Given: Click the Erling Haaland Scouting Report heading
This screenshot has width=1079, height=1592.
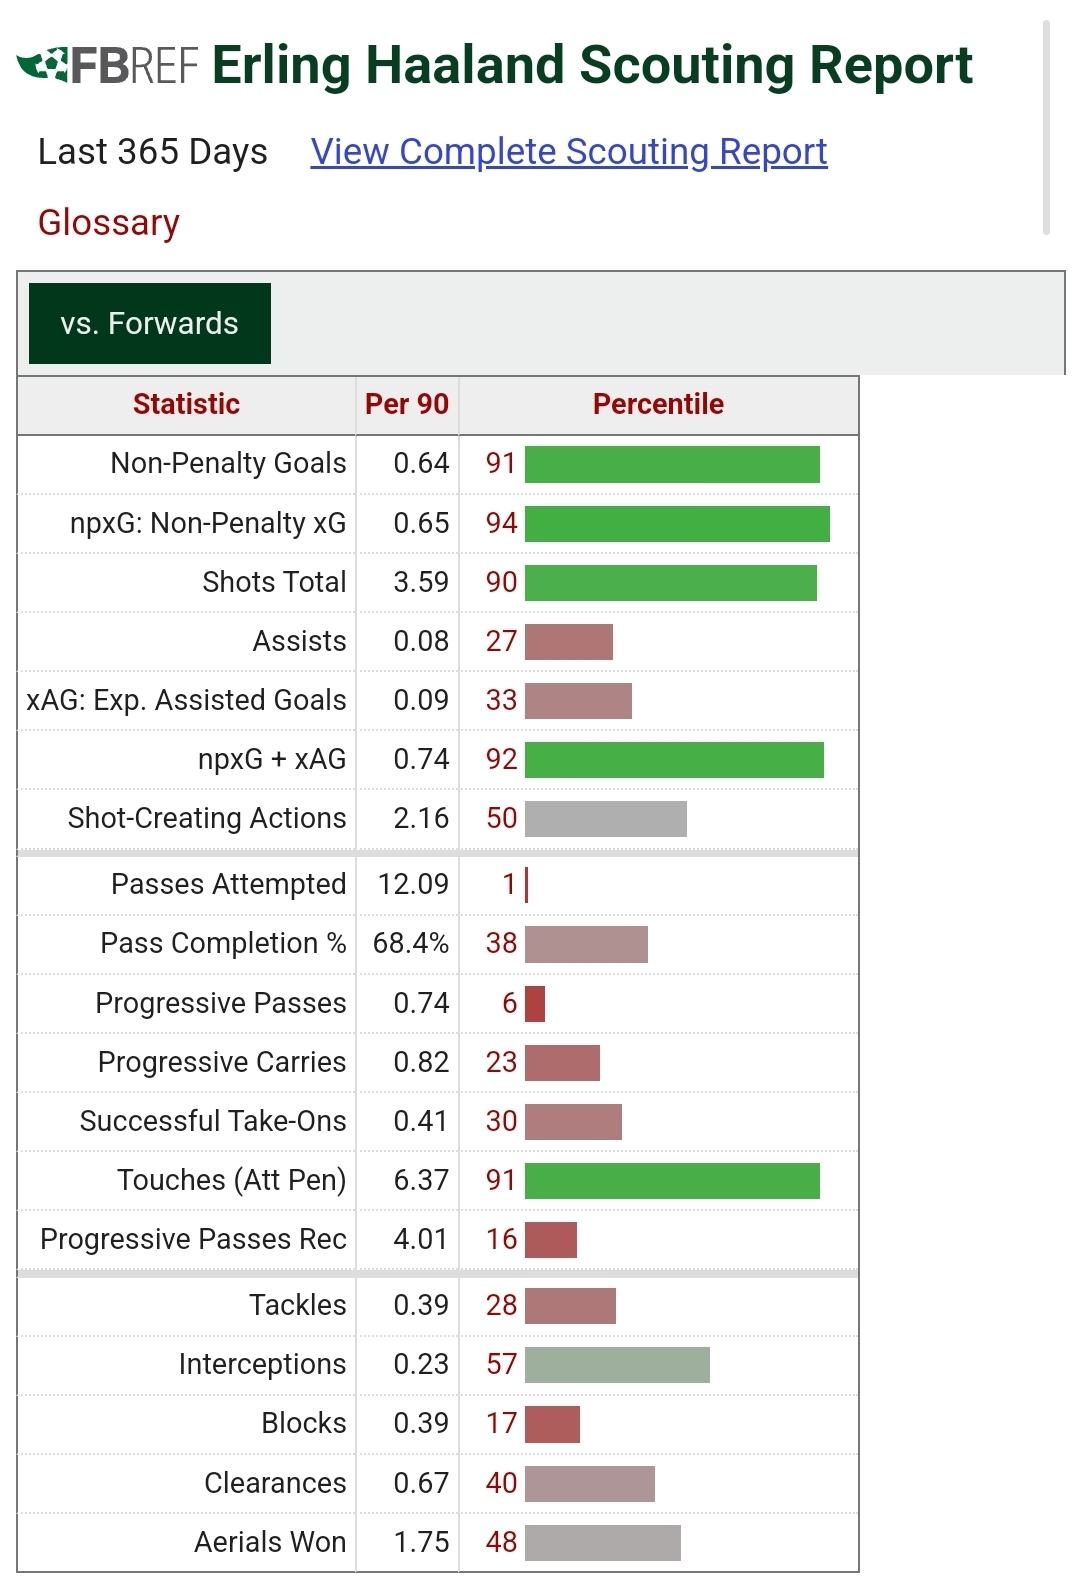Looking at the screenshot, I should [592, 66].
